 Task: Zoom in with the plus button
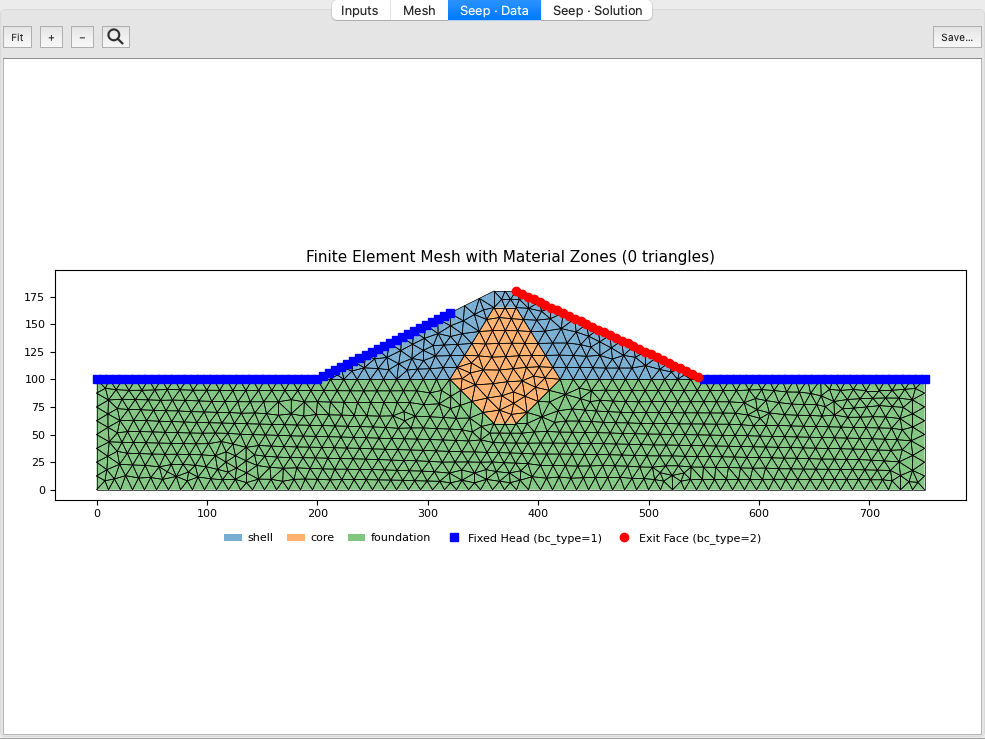(52, 37)
